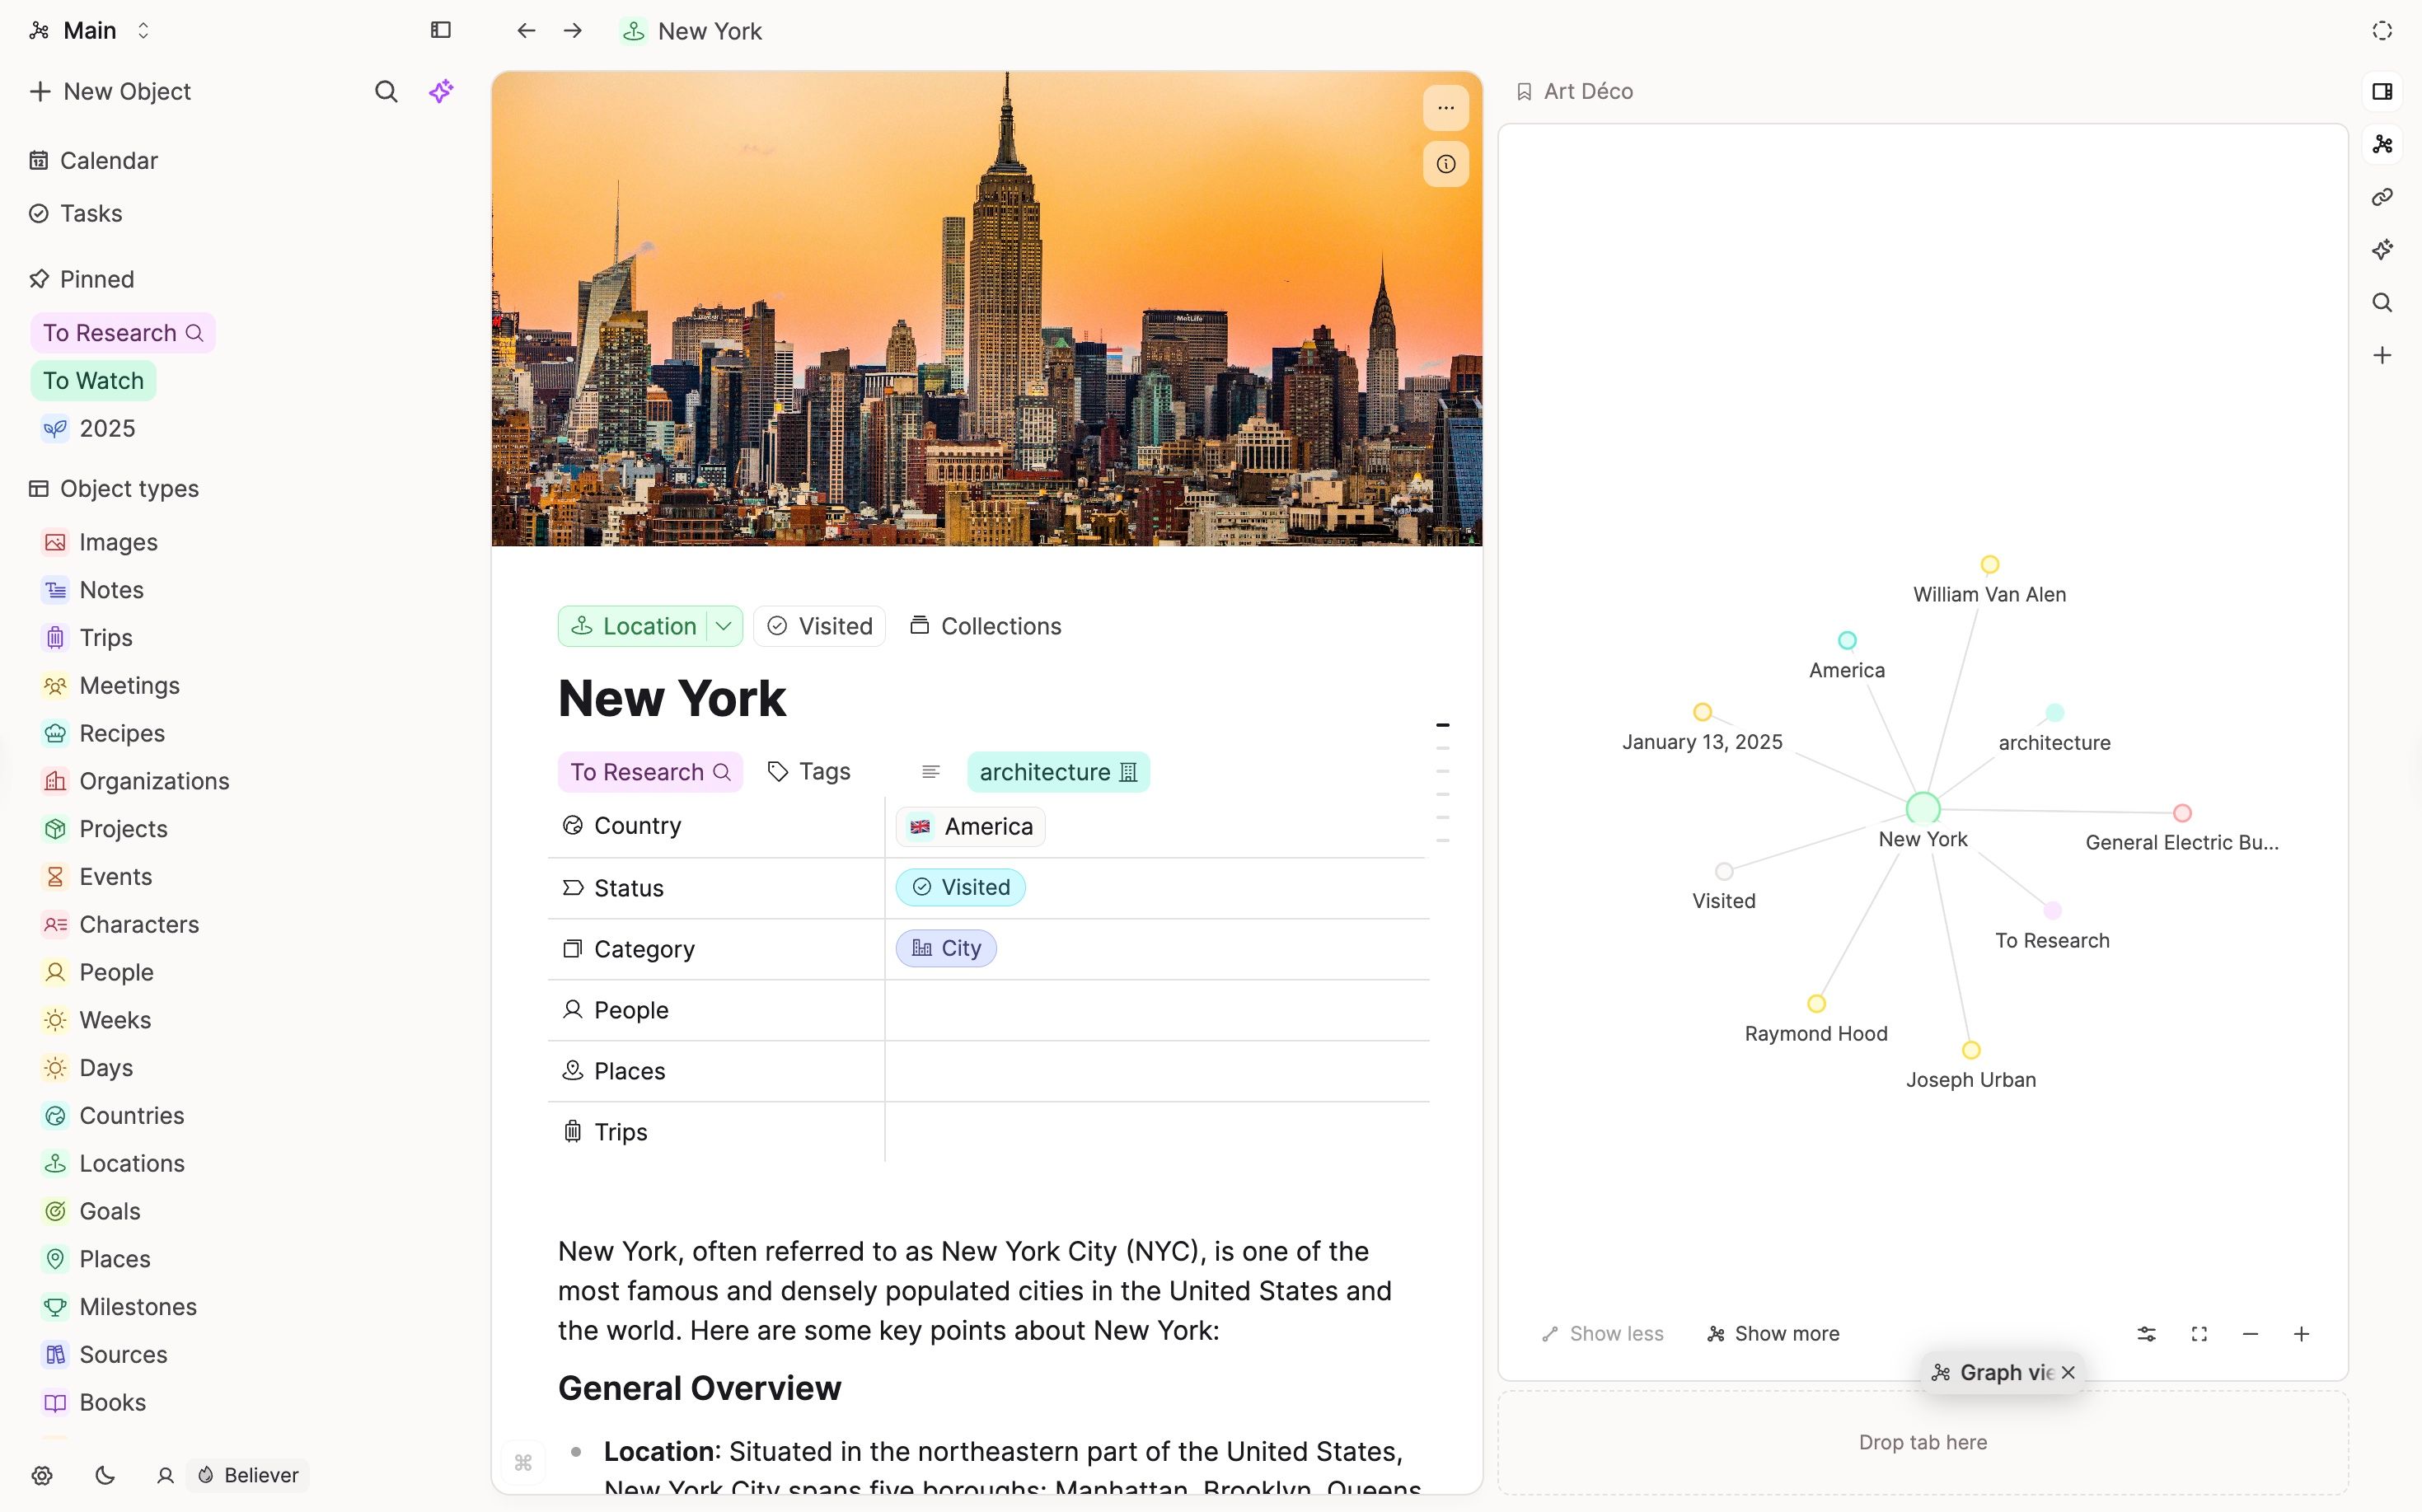This screenshot has width=2422, height=1512.
Task: Open graph filter settings icon
Action: click(x=2146, y=1334)
